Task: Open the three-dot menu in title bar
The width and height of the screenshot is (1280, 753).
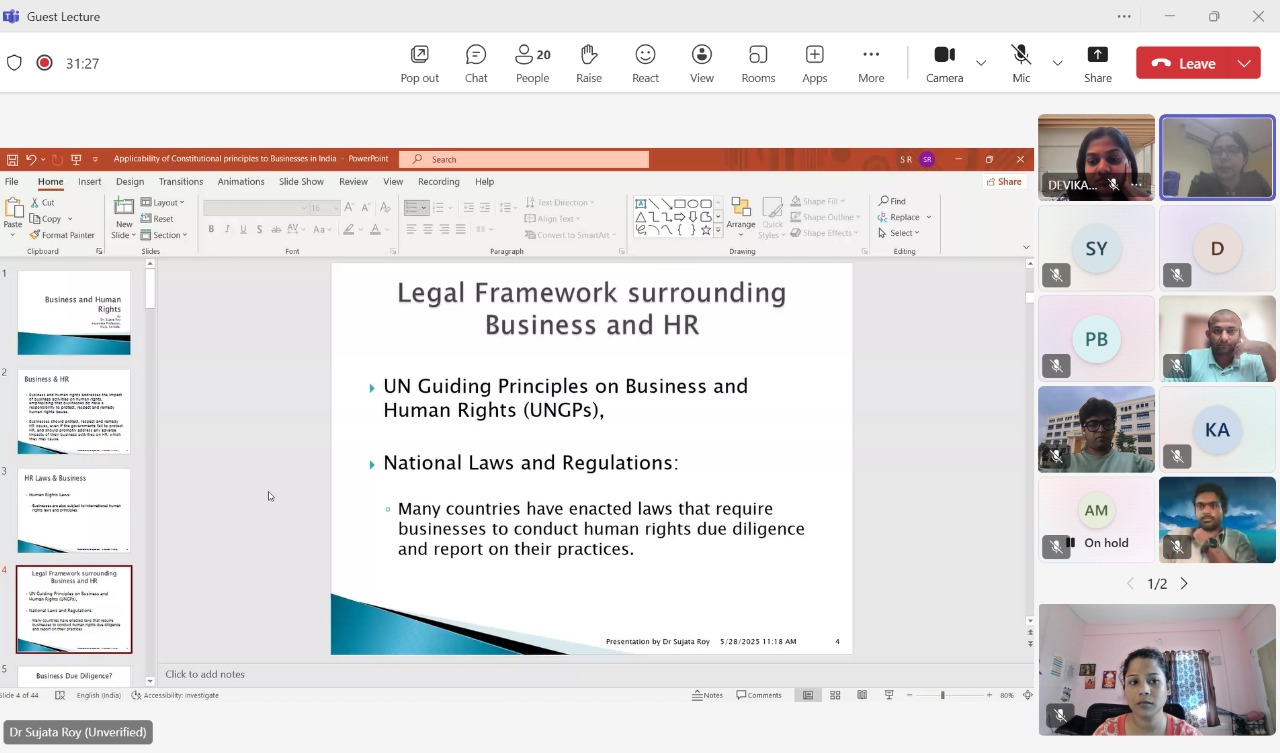Action: [x=1124, y=16]
